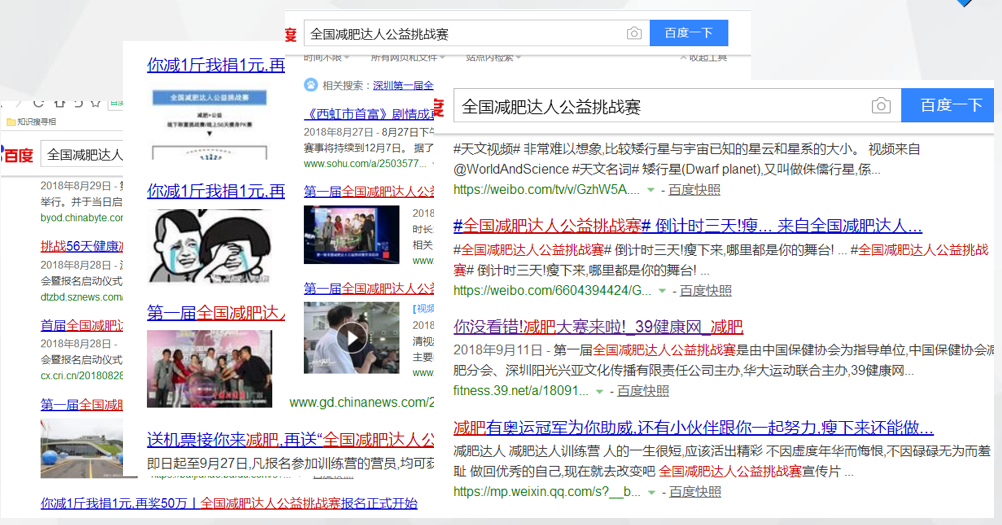Expand arrow next to weibo.com/6604394424 URL

click(x=662, y=291)
